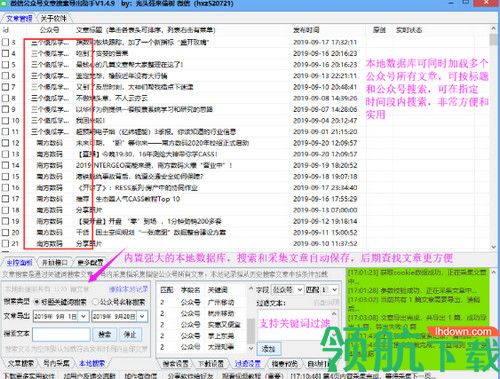The height and width of the screenshot is (379, 500).
Task: Tick the checkbox for row id 3
Action: click(5, 42)
